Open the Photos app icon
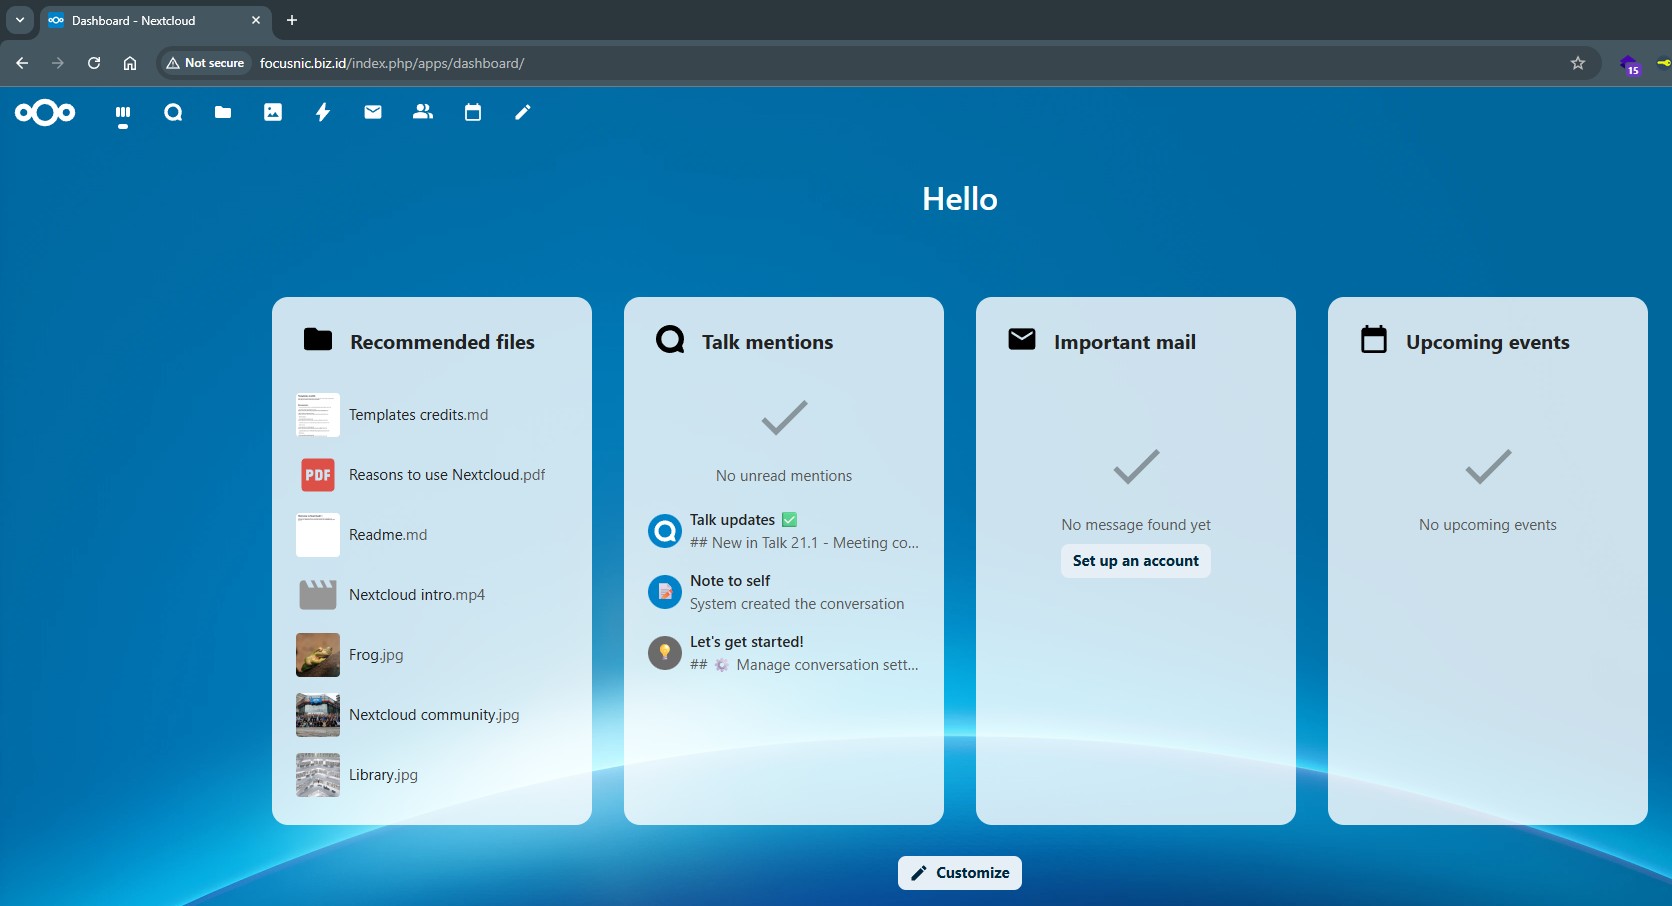Viewport: 1672px width, 906px height. click(x=273, y=113)
